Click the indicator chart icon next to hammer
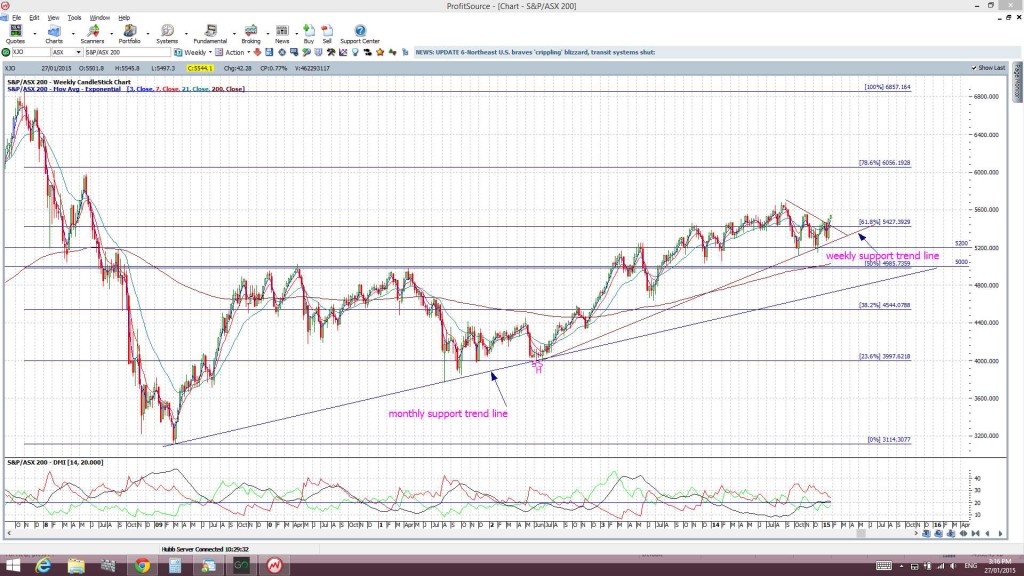 pos(343,52)
